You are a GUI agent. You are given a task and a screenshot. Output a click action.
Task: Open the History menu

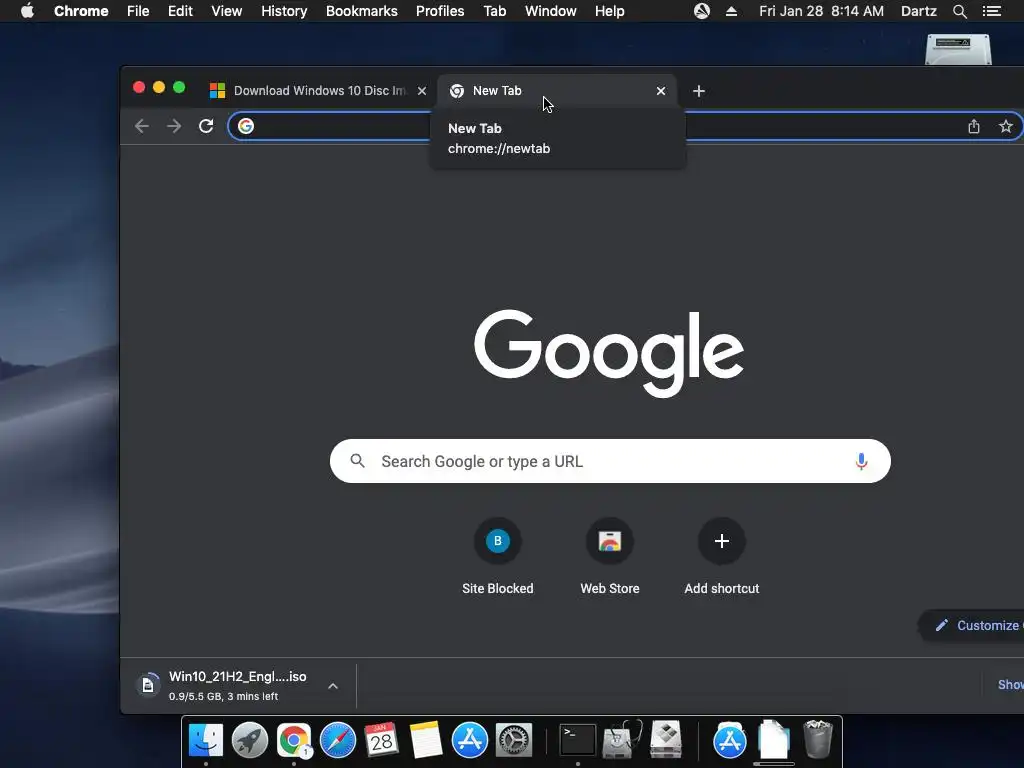coord(284,11)
